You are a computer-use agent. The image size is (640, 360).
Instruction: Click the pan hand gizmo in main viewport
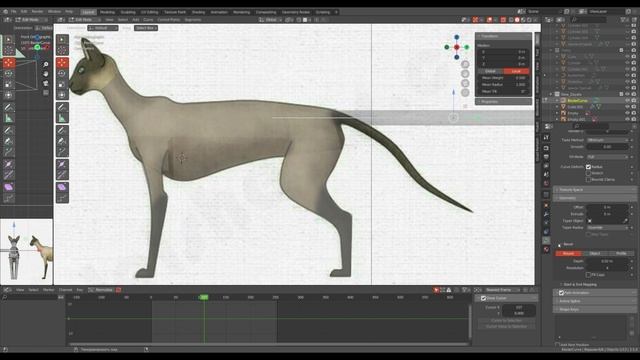pos(465,73)
